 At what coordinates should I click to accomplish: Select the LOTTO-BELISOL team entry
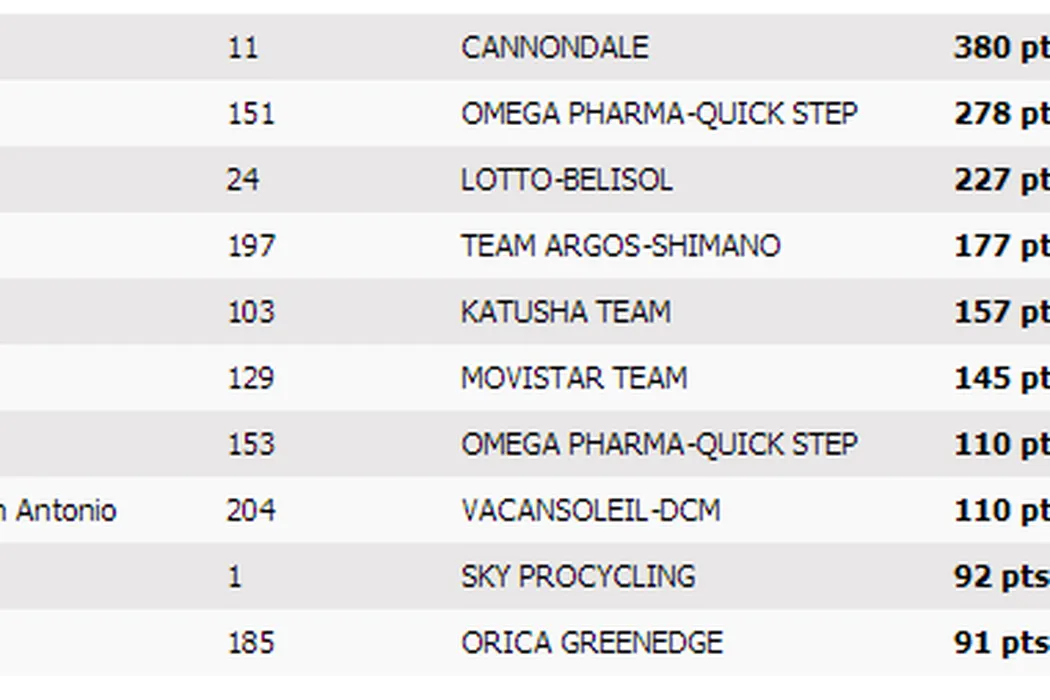(566, 180)
